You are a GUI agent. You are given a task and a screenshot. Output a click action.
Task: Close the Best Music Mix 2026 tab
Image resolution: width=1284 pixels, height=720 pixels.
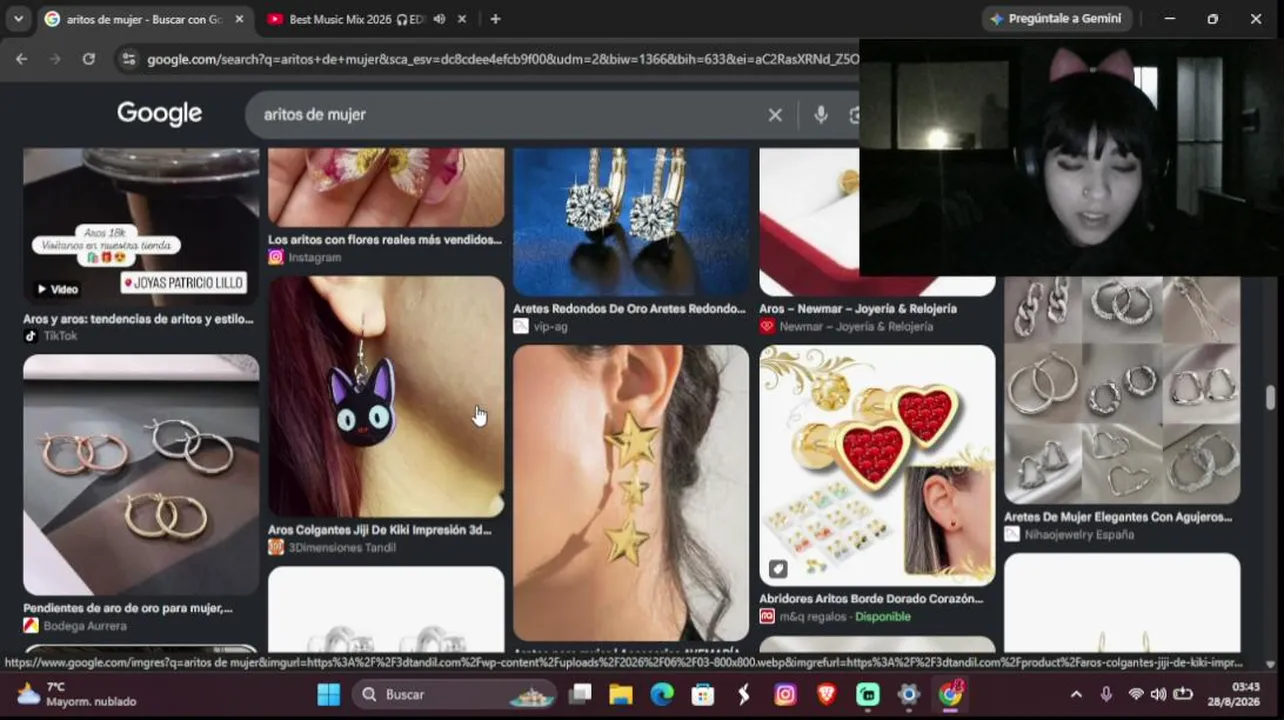tap(461, 19)
